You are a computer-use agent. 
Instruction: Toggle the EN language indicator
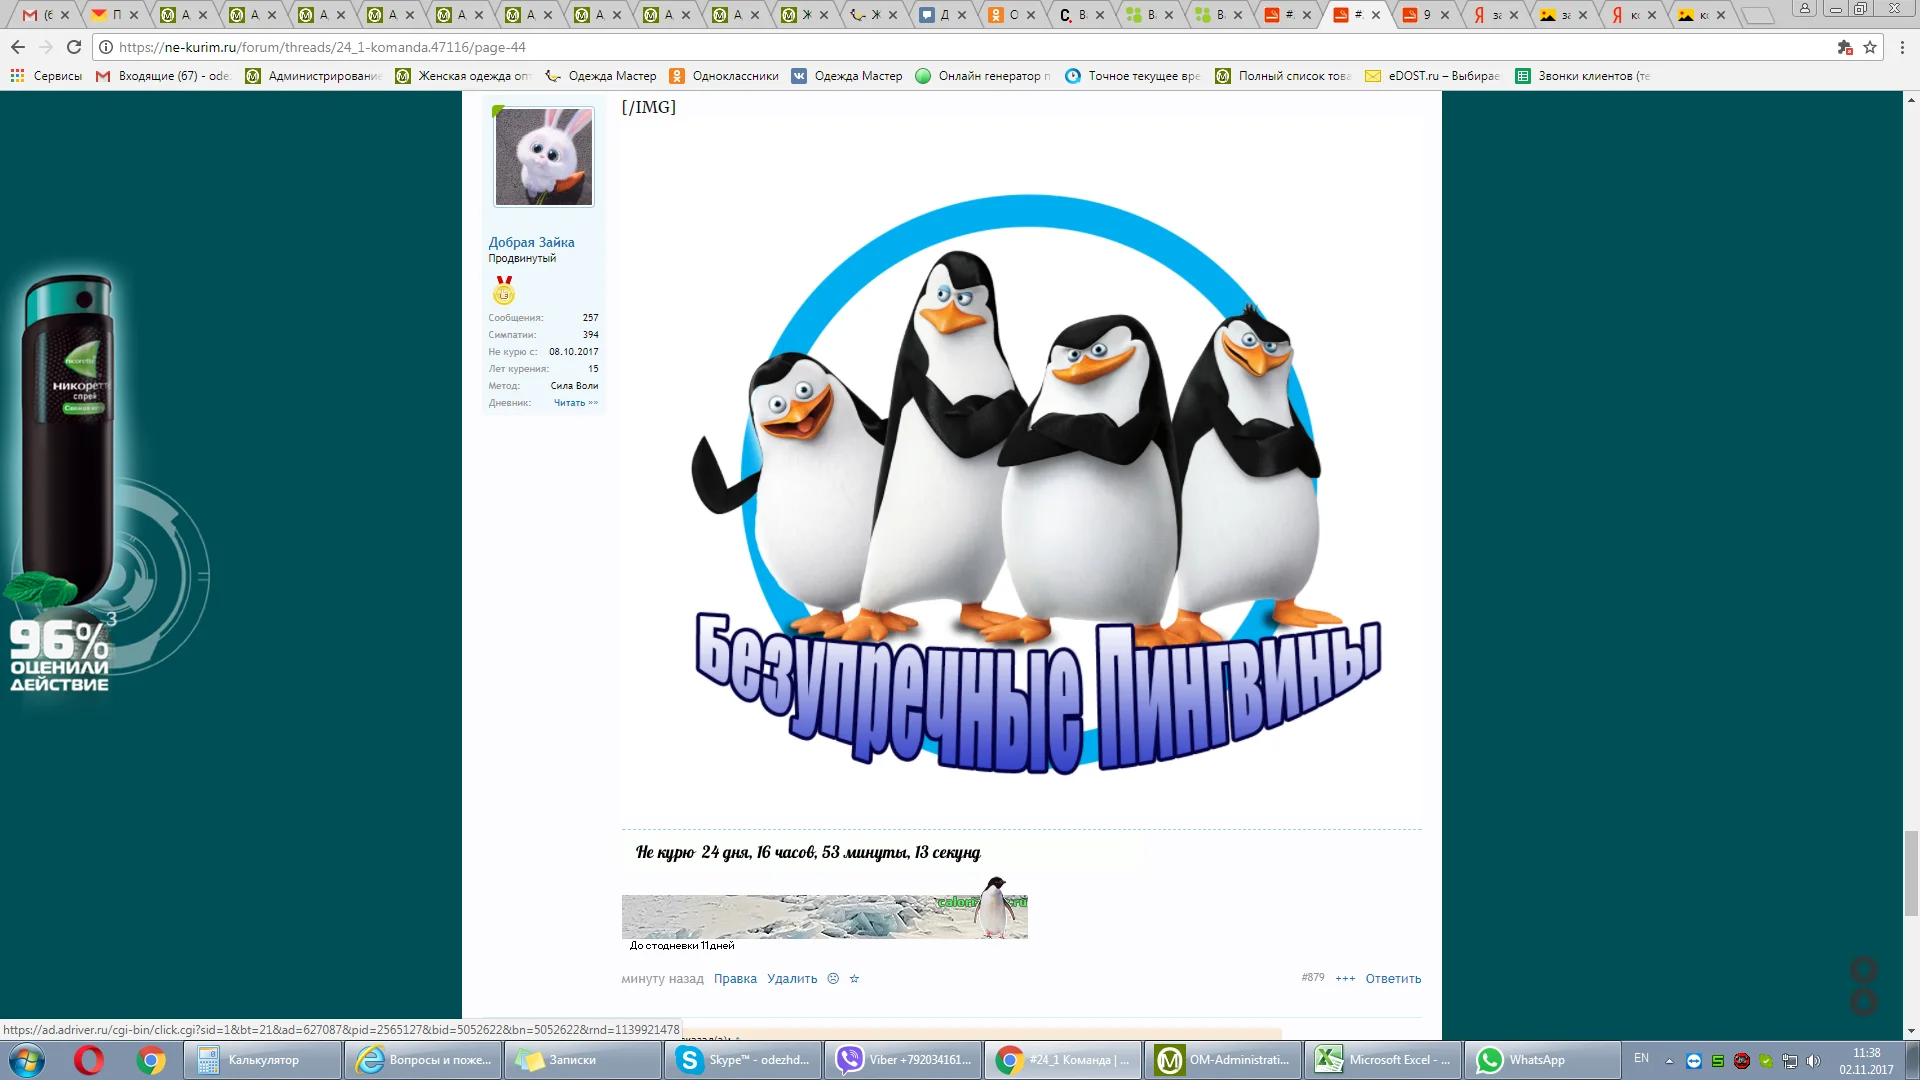[x=1641, y=1058]
